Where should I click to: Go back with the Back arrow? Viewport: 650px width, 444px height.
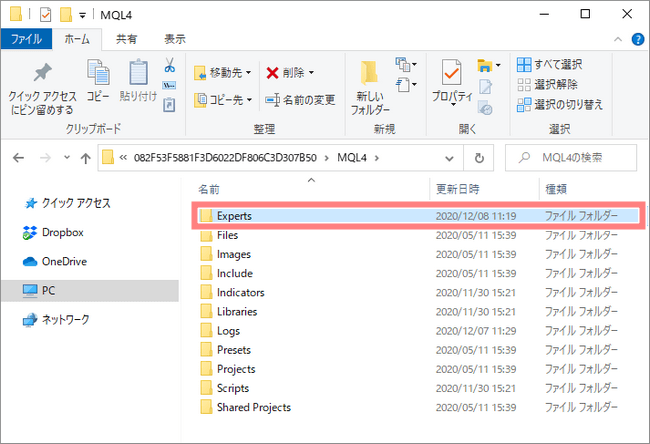19,158
